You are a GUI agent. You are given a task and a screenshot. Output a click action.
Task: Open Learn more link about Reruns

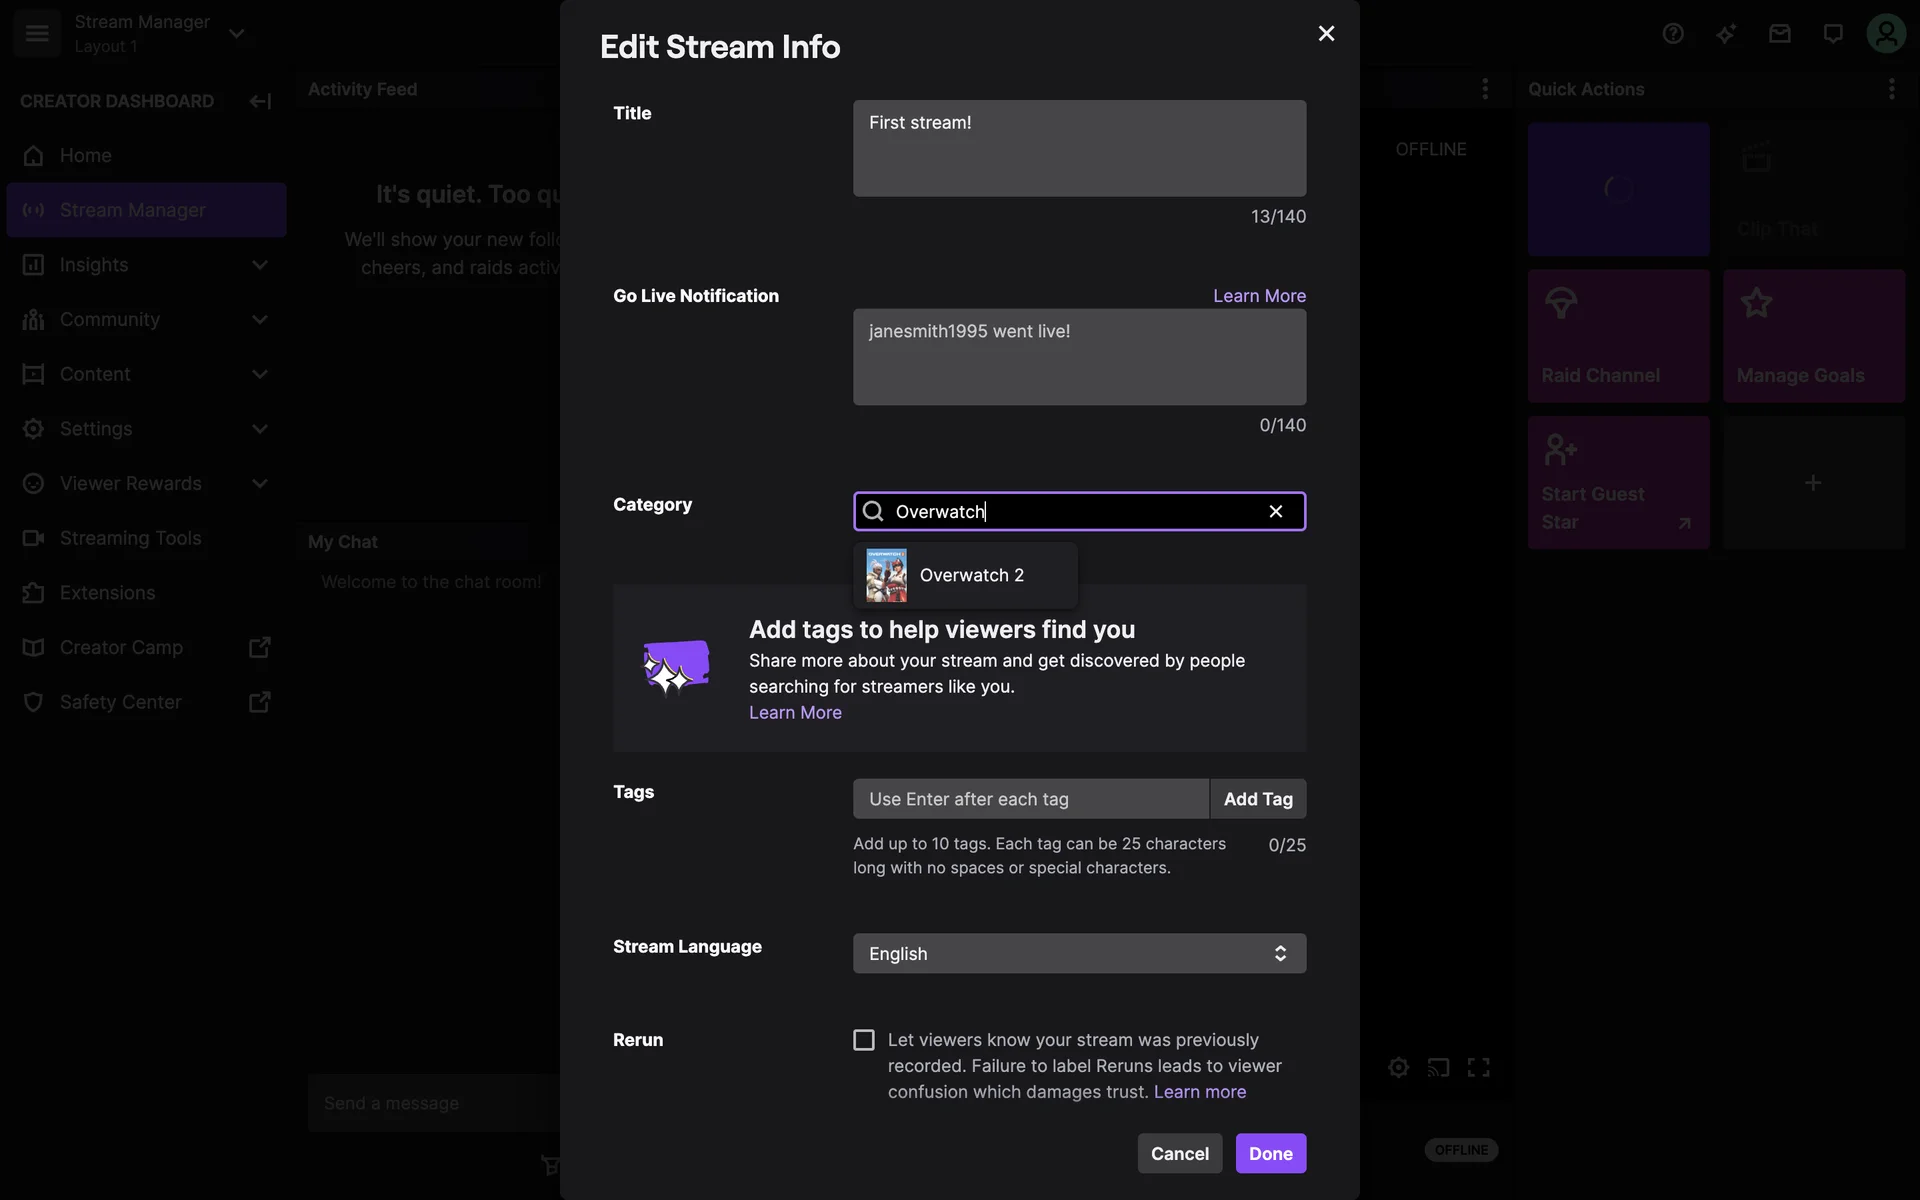1199,1092
